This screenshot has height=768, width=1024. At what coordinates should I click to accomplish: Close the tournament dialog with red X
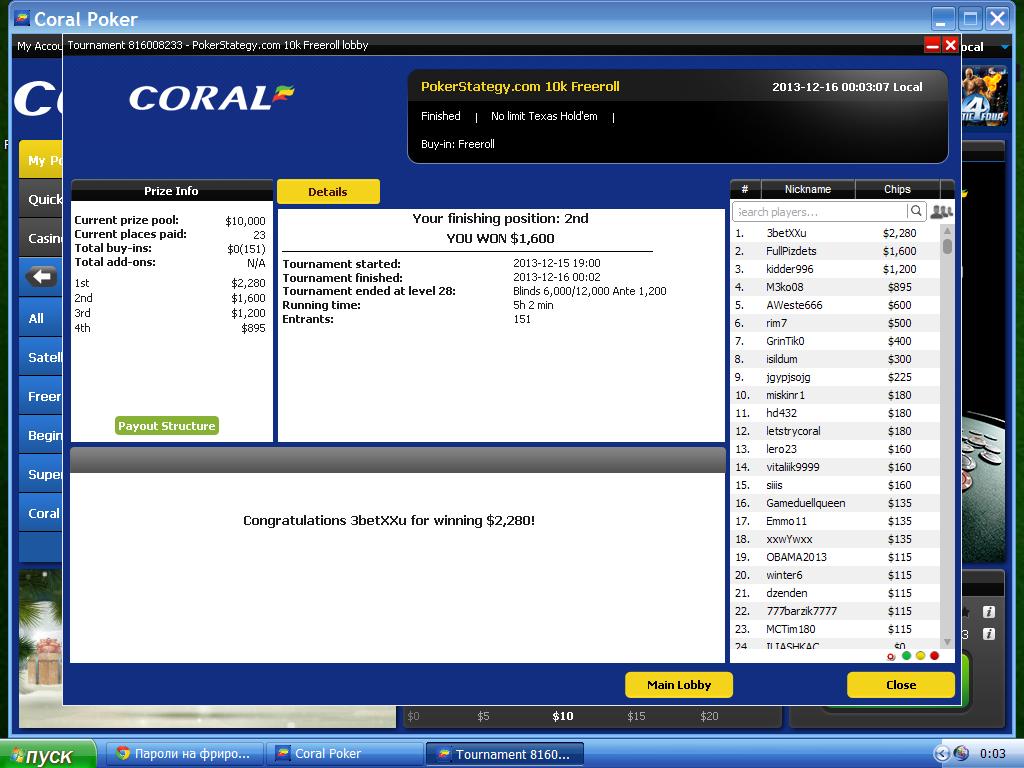(950, 45)
